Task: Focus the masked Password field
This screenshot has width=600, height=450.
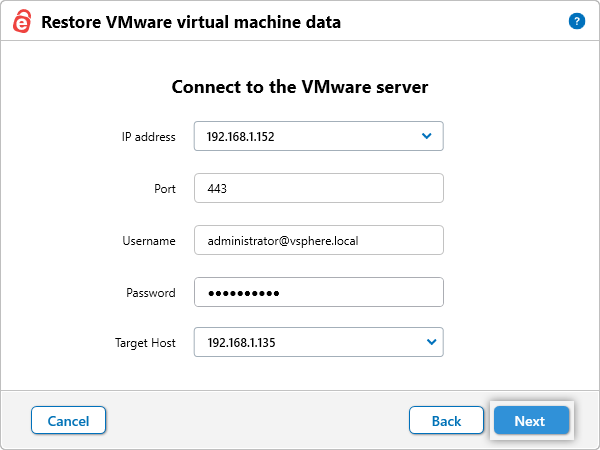Action: (x=318, y=293)
